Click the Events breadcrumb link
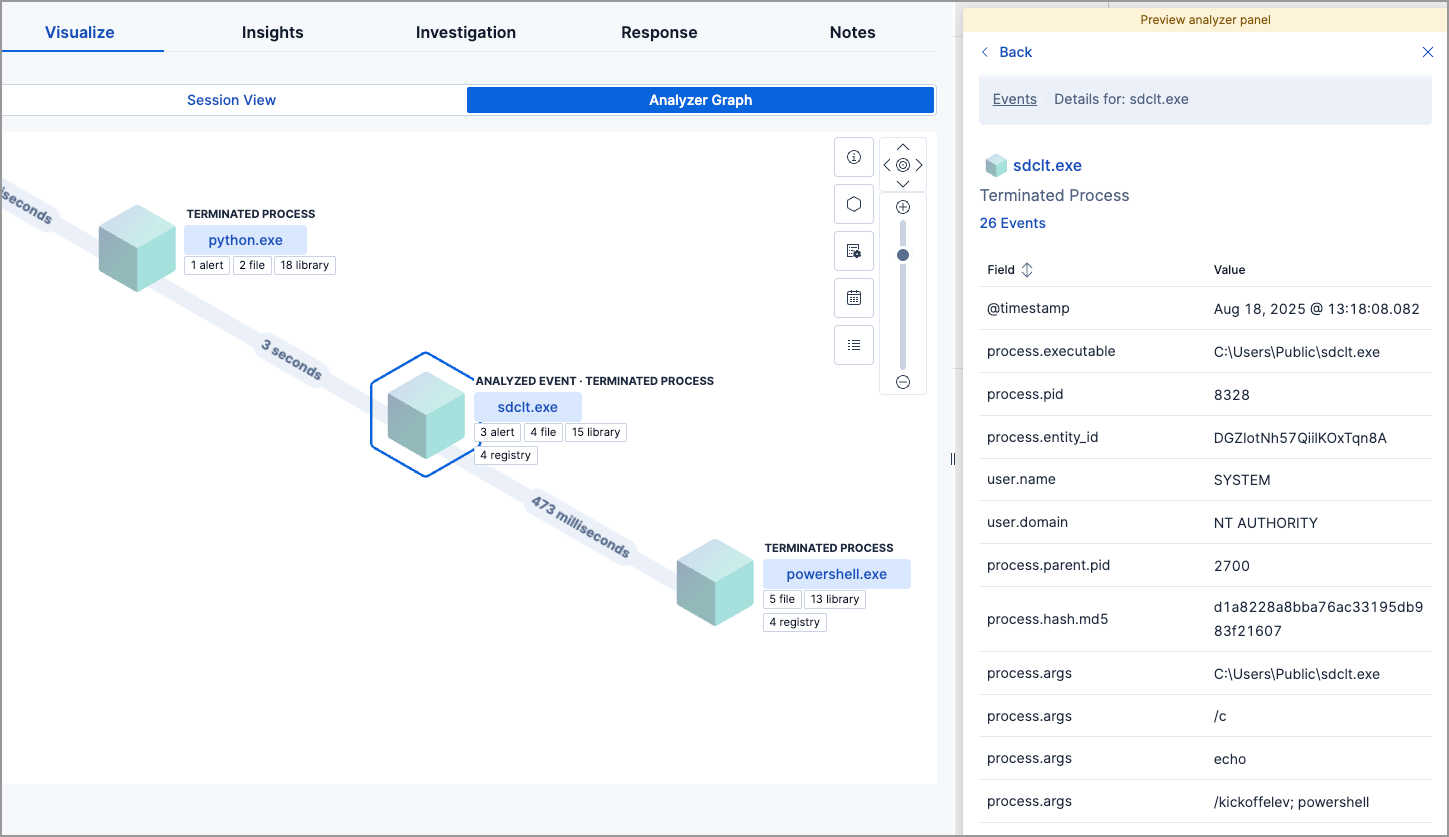Viewport: 1449px width, 837px height. (x=1014, y=99)
